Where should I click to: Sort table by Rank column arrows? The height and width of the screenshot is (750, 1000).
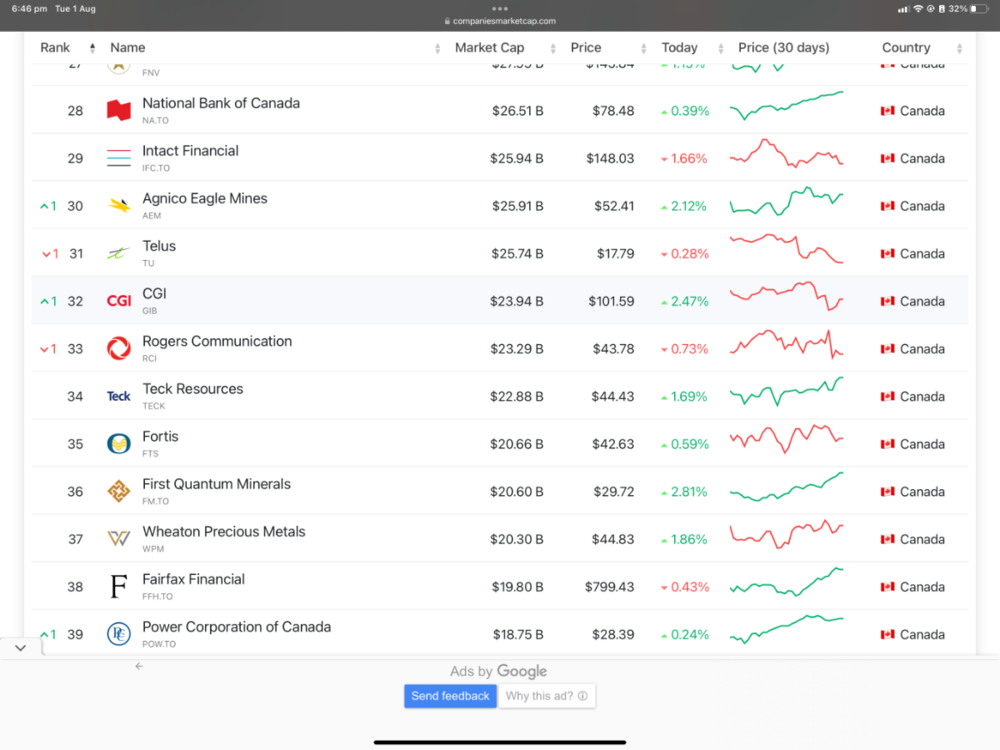[x=92, y=48]
